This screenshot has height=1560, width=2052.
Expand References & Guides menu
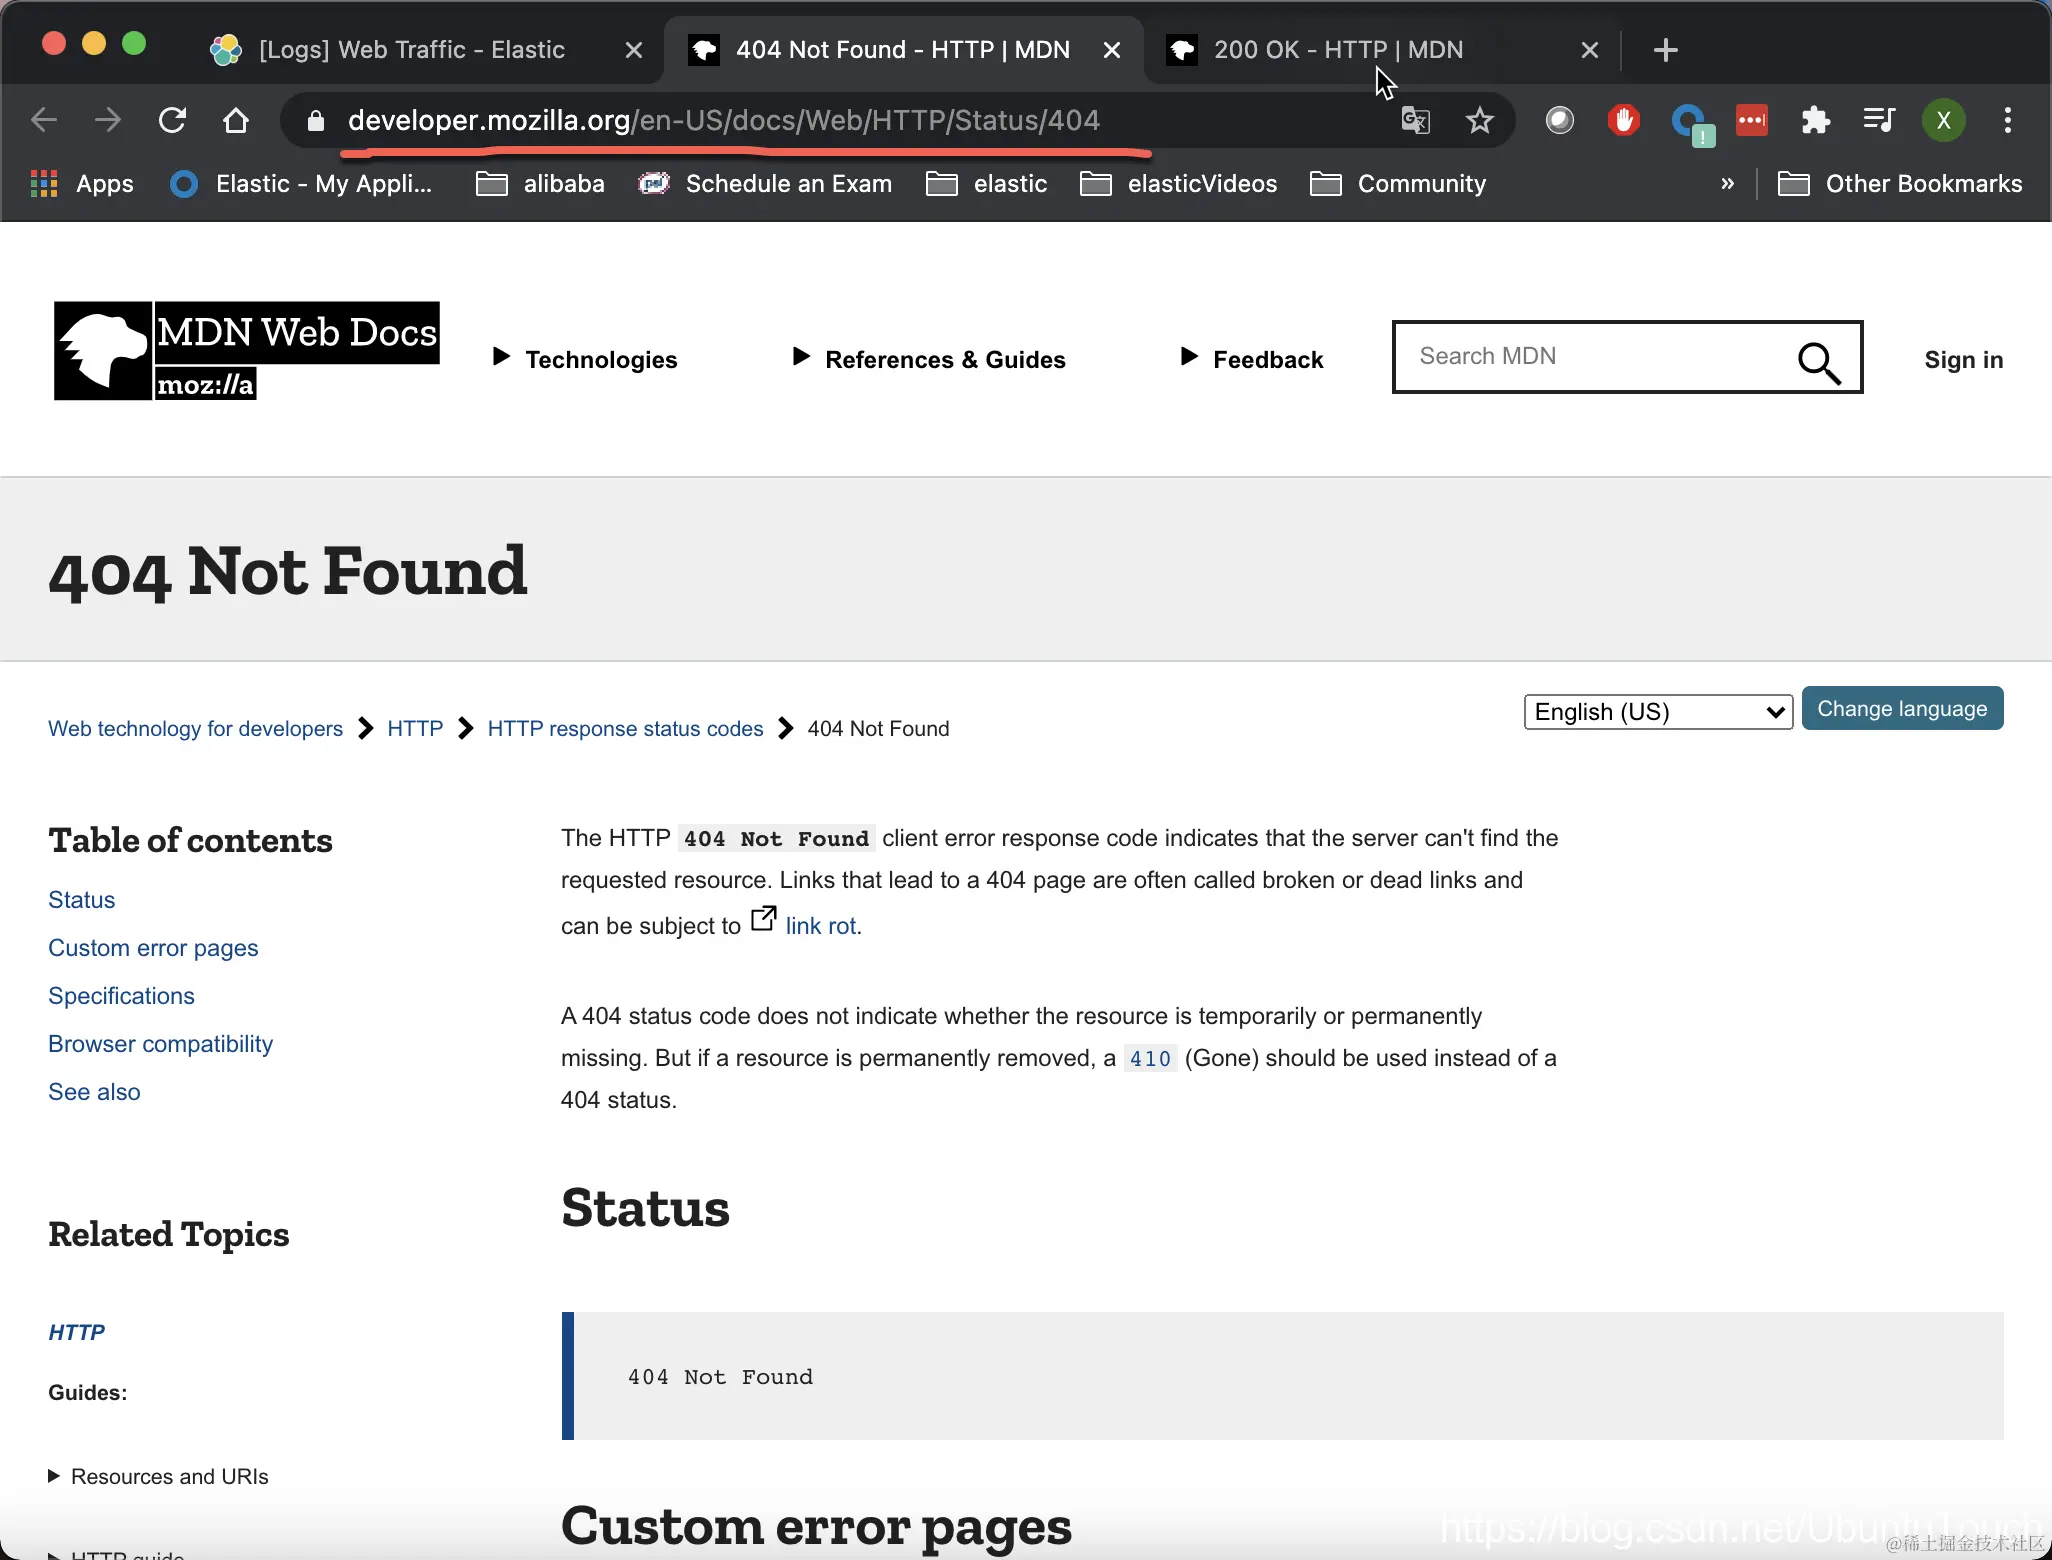[930, 359]
